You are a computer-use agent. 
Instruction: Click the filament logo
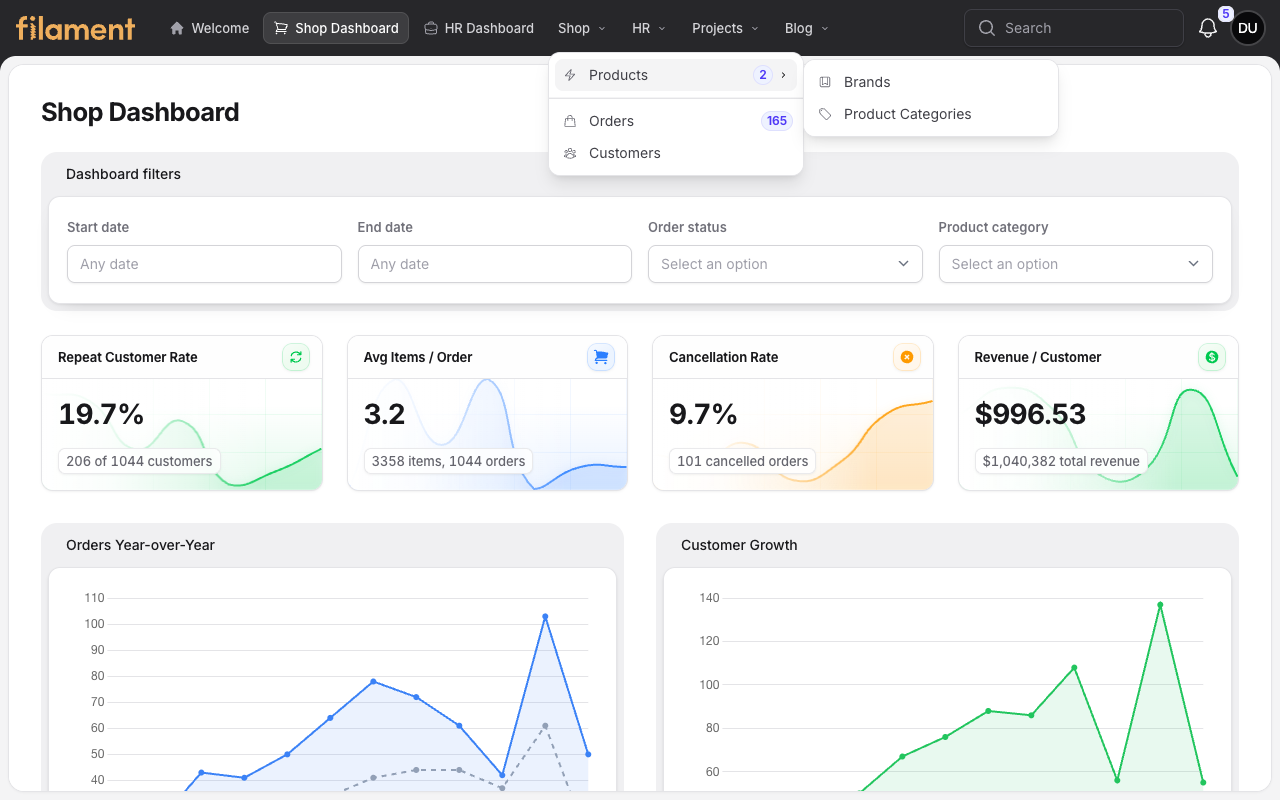76,28
